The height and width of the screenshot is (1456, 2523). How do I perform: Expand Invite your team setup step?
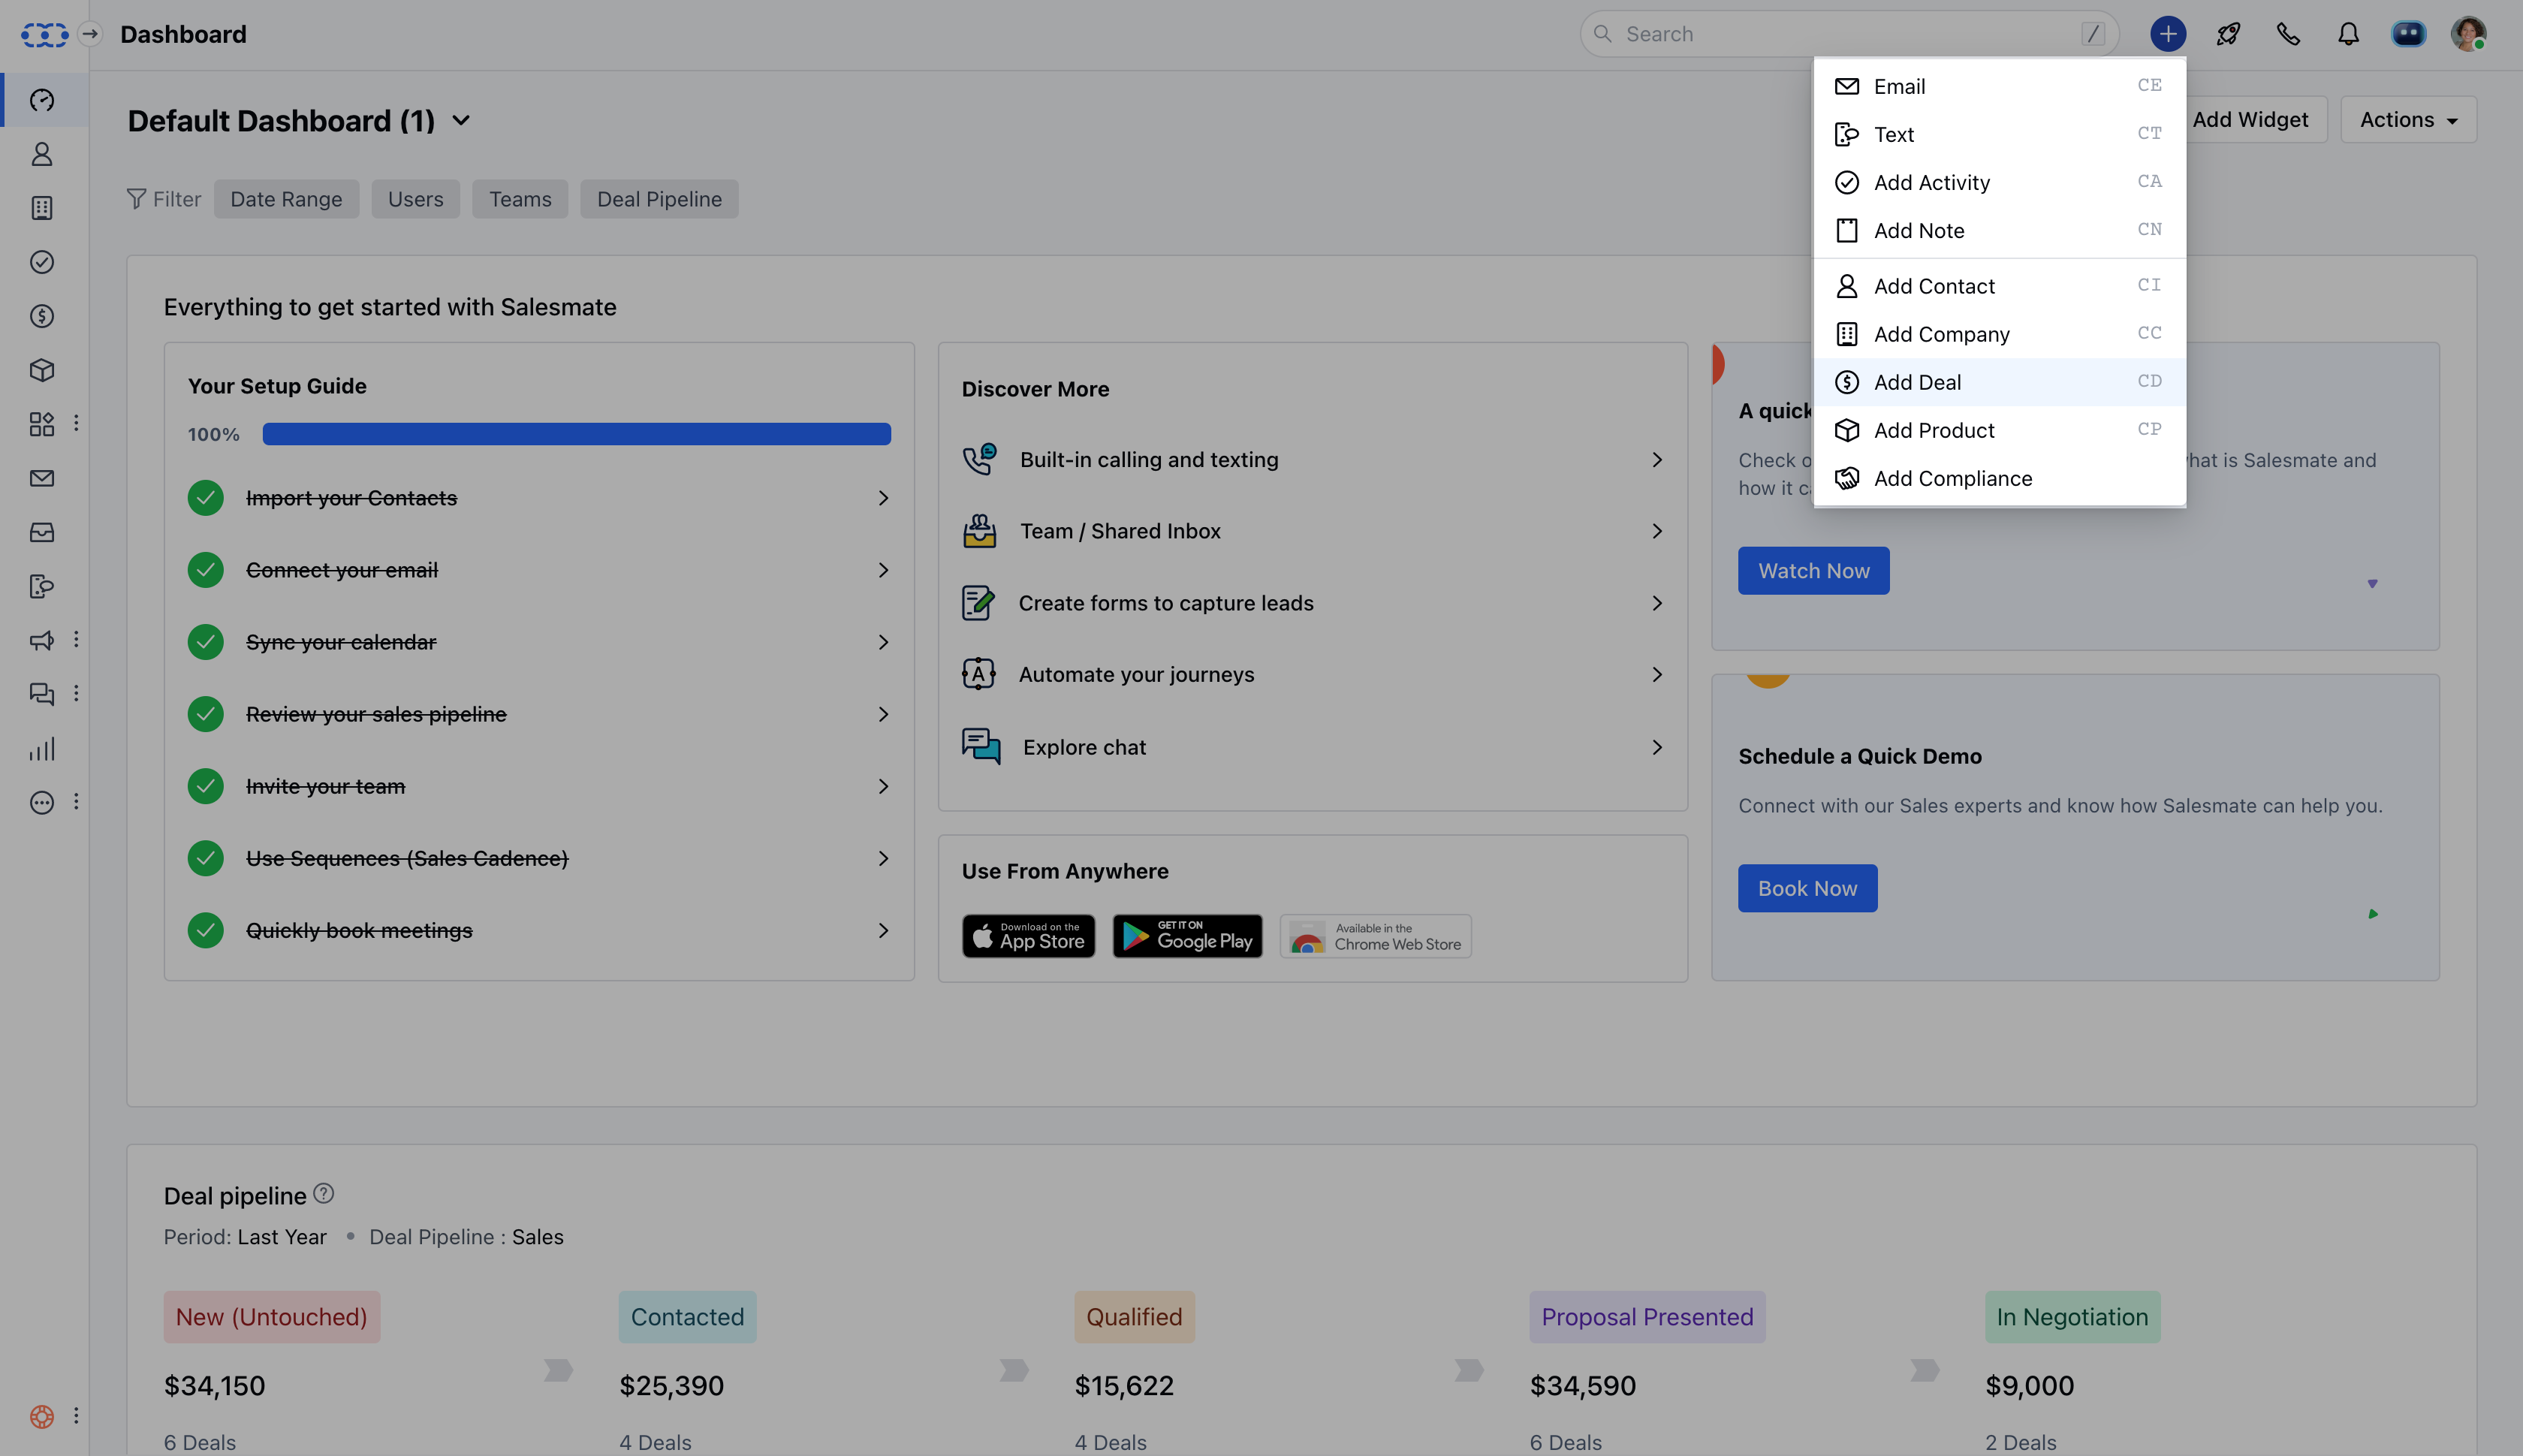tap(539, 786)
